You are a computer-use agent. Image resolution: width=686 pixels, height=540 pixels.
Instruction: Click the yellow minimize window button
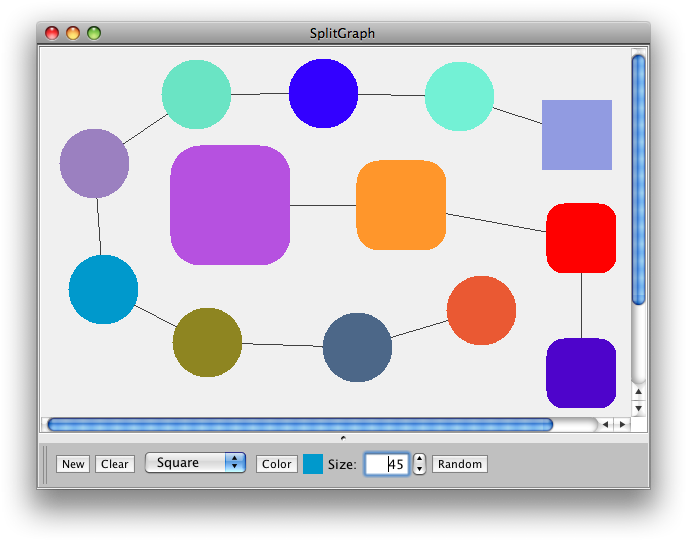coord(73,33)
